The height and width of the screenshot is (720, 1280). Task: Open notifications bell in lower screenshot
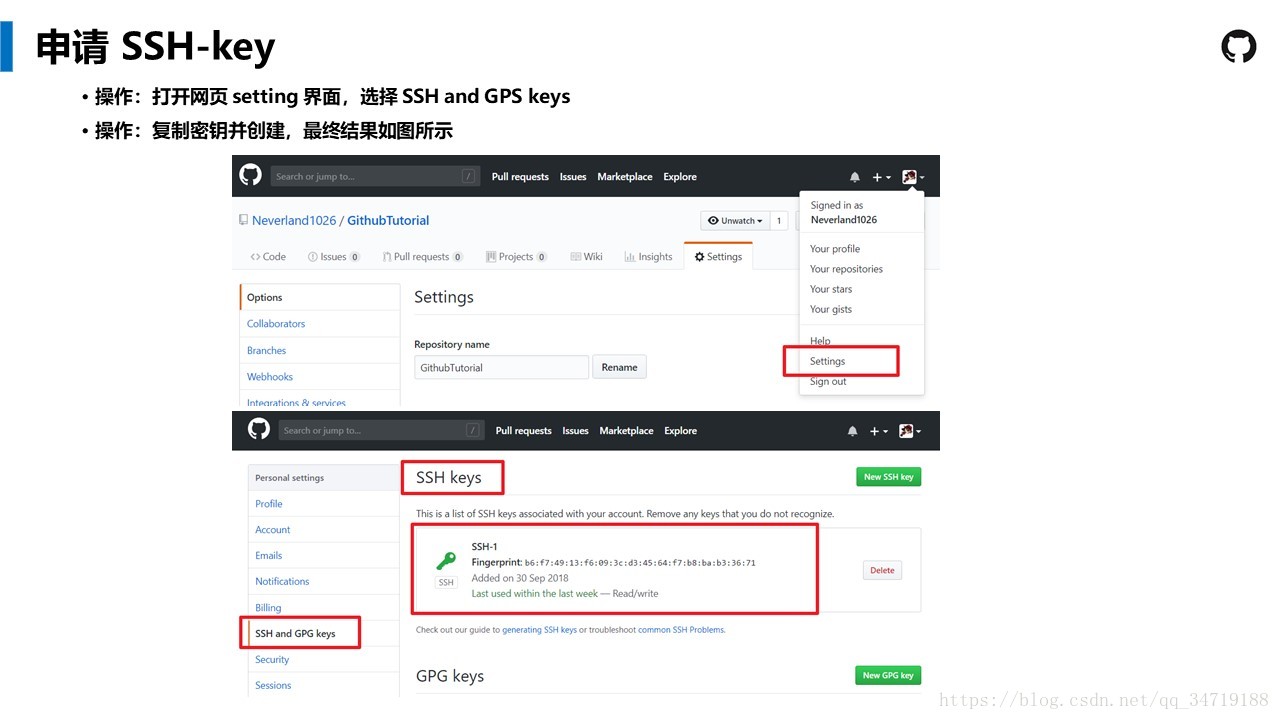[853, 431]
